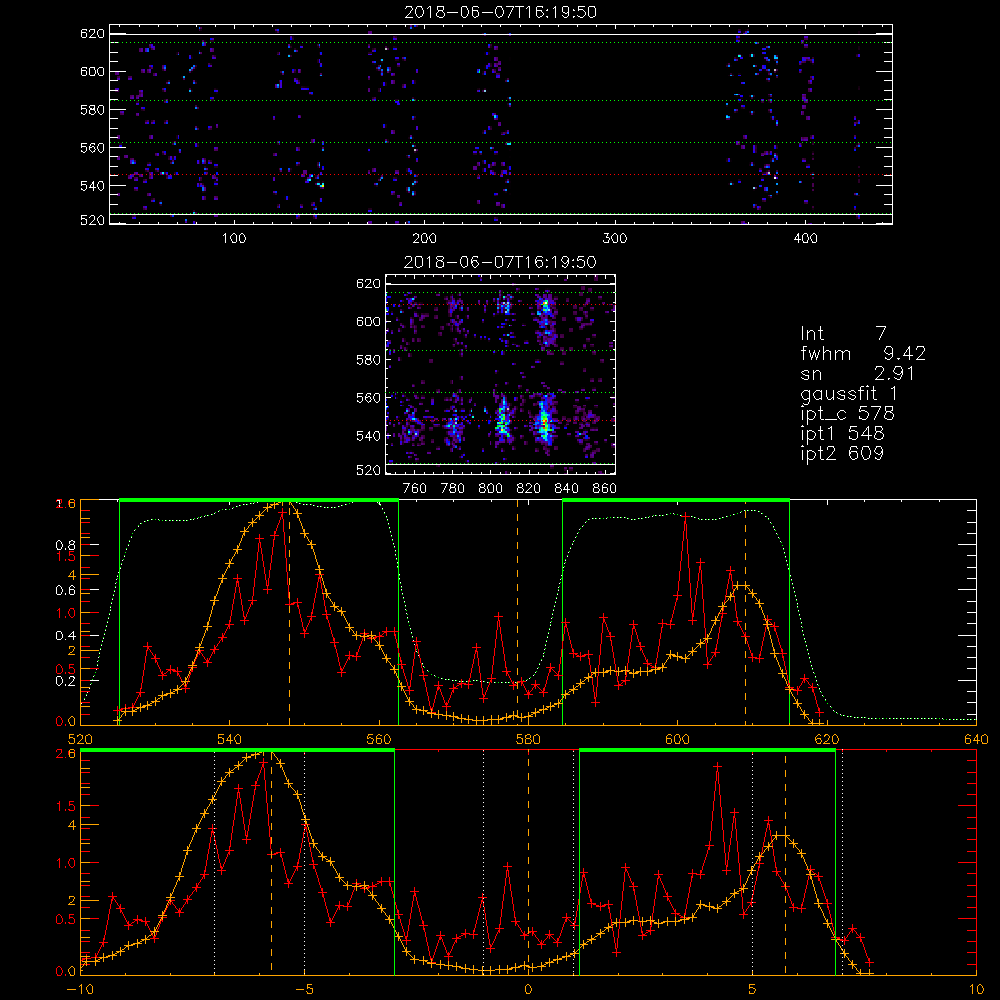Click the 'ipt1 548' readout line
Screen dimensions: 1000x1000
tap(842, 434)
